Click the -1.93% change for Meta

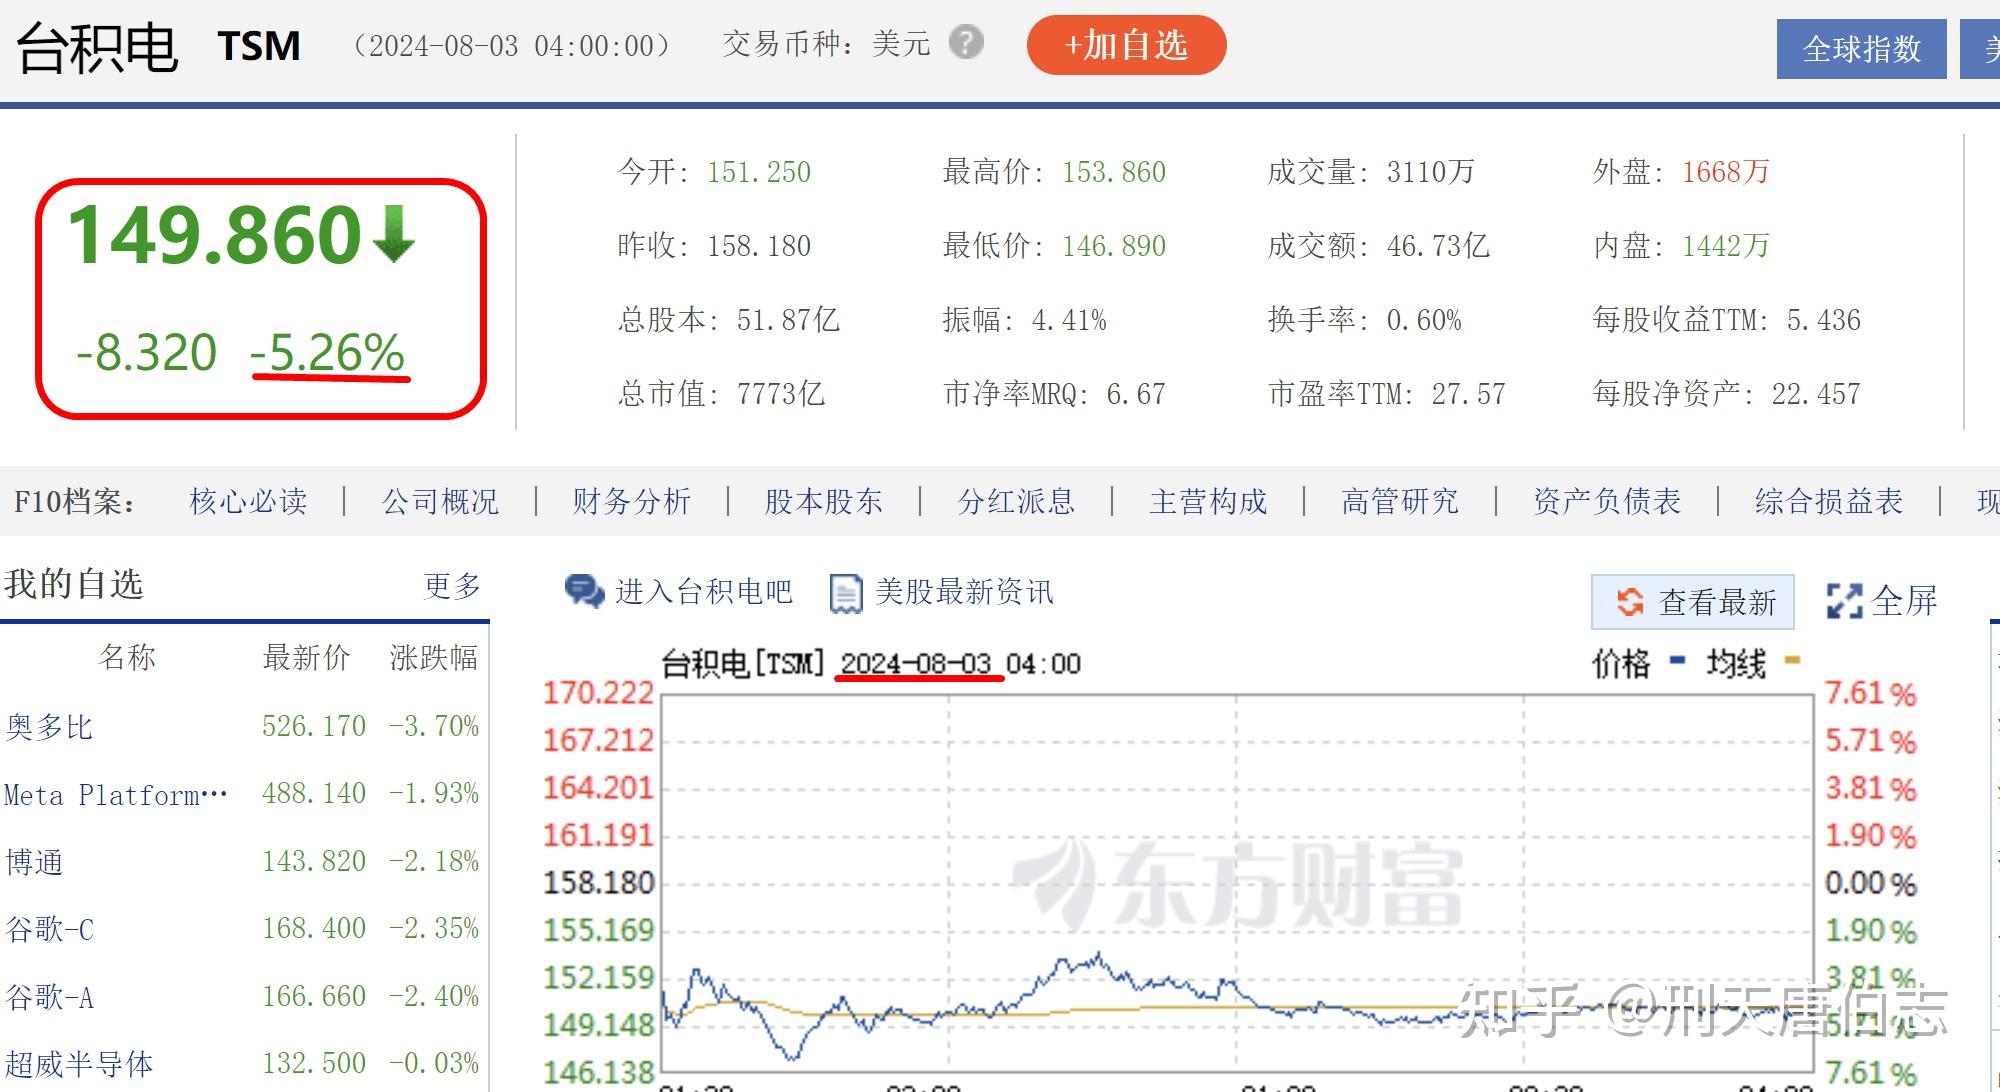(x=434, y=794)
